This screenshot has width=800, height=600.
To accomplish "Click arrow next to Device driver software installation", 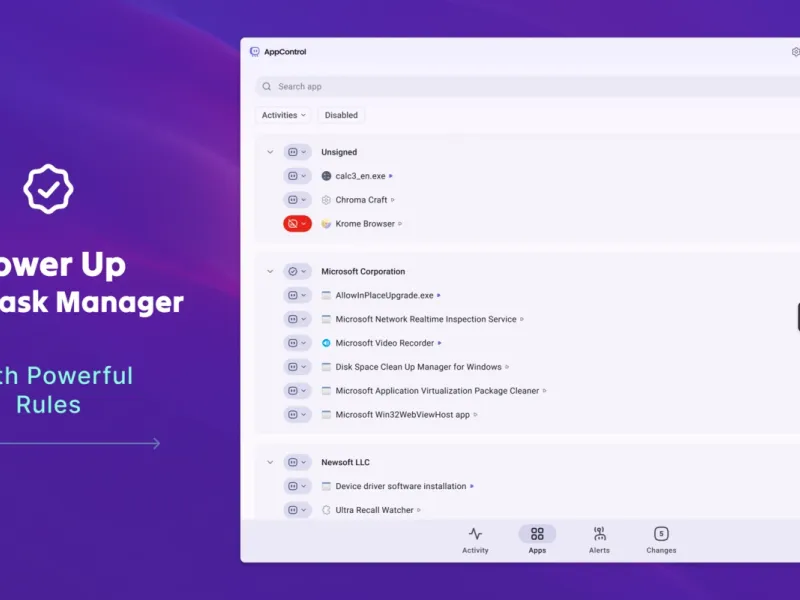I will 472,486.
